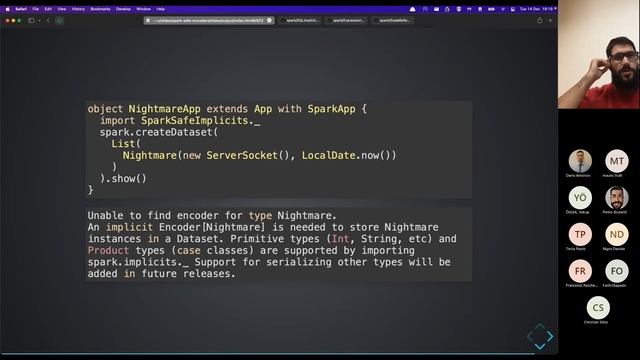
Task: Open the Wi-Fi status menu icon
Action: (x=502, y=9)
